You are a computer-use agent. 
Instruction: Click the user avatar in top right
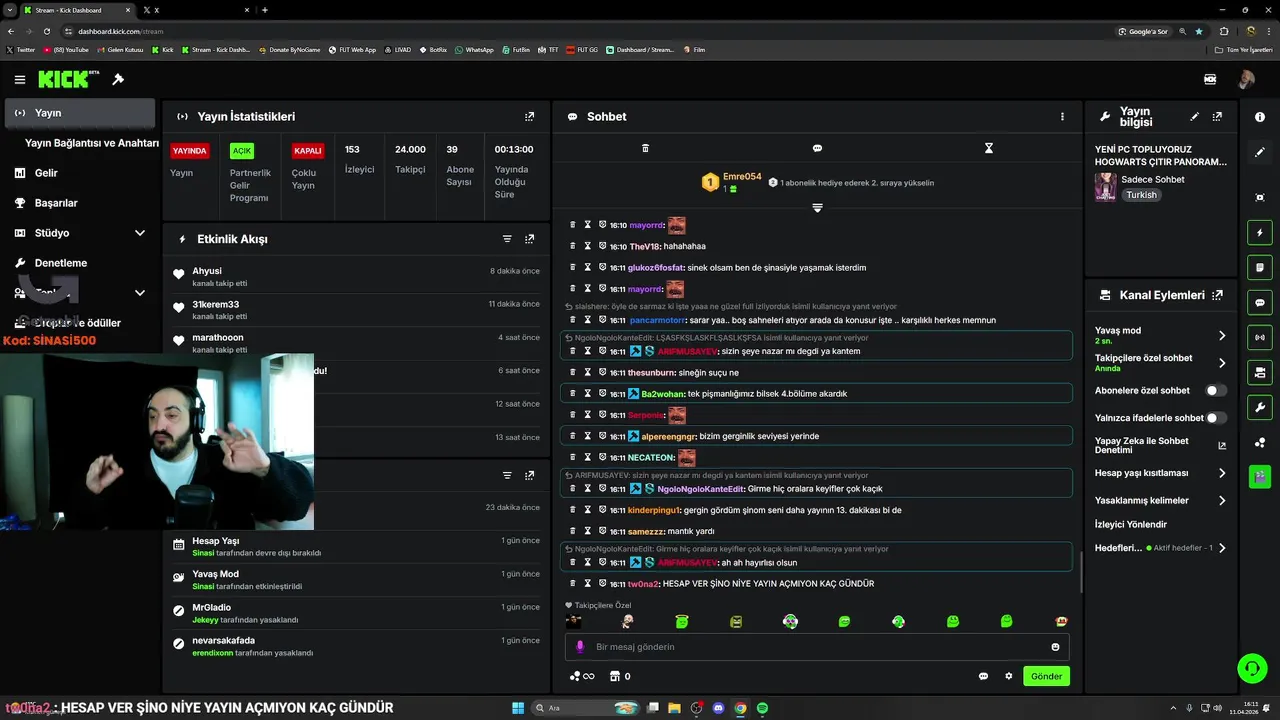pos(1246,79)
